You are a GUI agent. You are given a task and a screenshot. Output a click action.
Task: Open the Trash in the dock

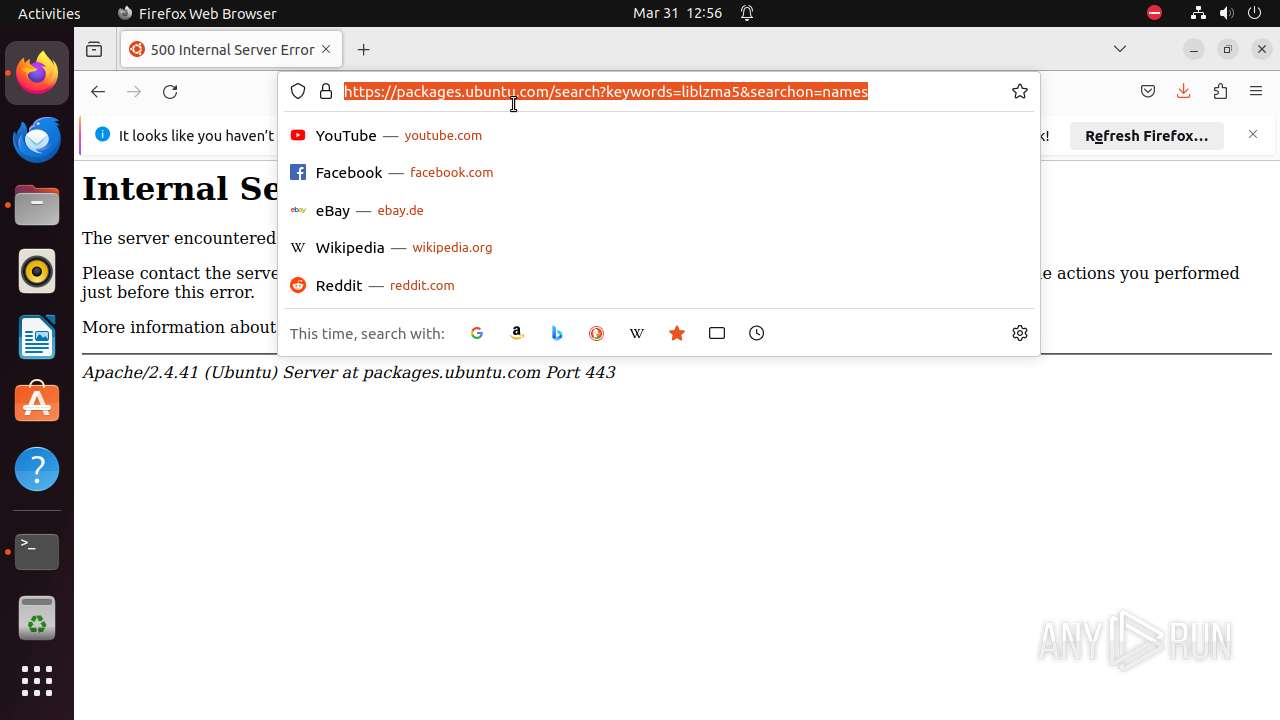point(37,617)
